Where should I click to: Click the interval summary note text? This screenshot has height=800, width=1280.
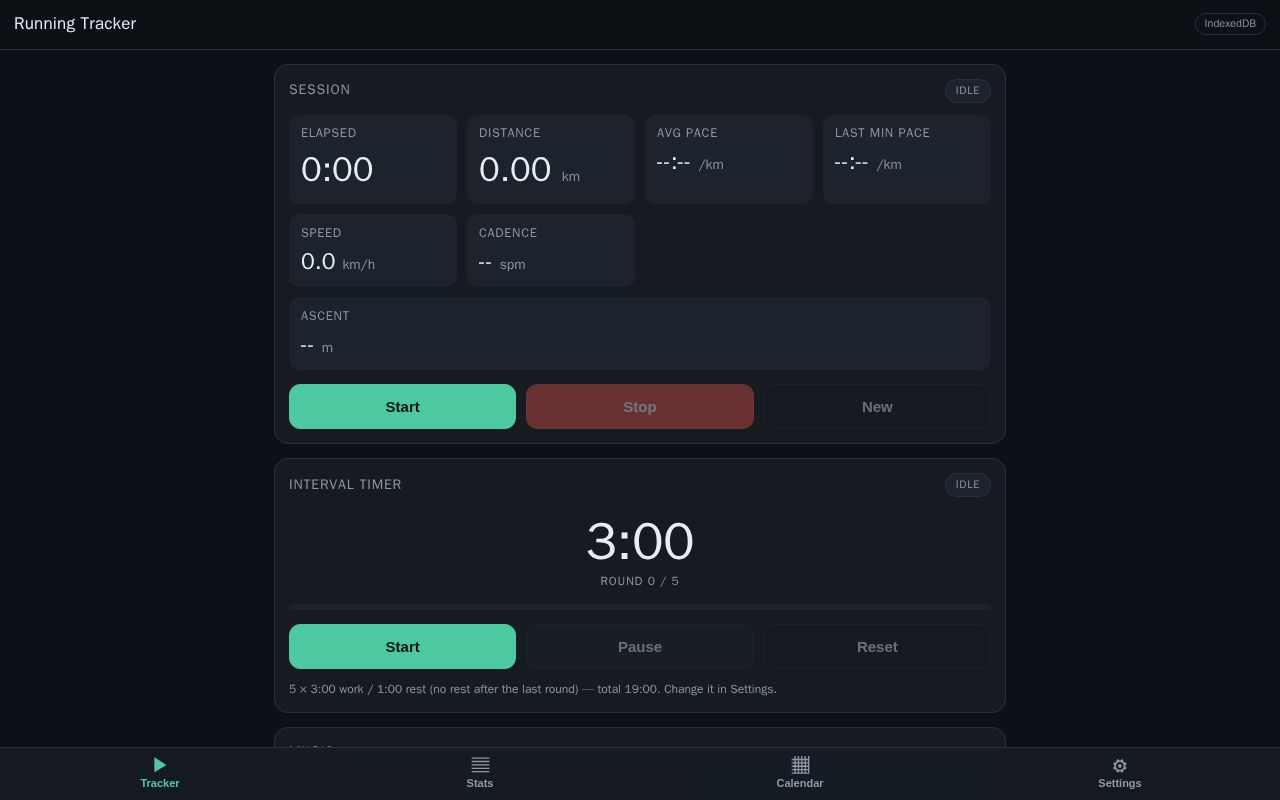533,689
